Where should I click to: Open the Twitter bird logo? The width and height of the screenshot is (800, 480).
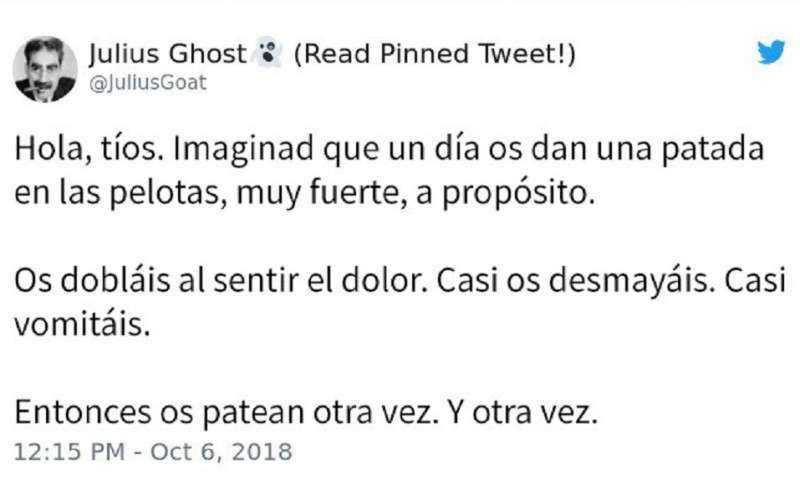pyautogui.click(x=771, y=52)
